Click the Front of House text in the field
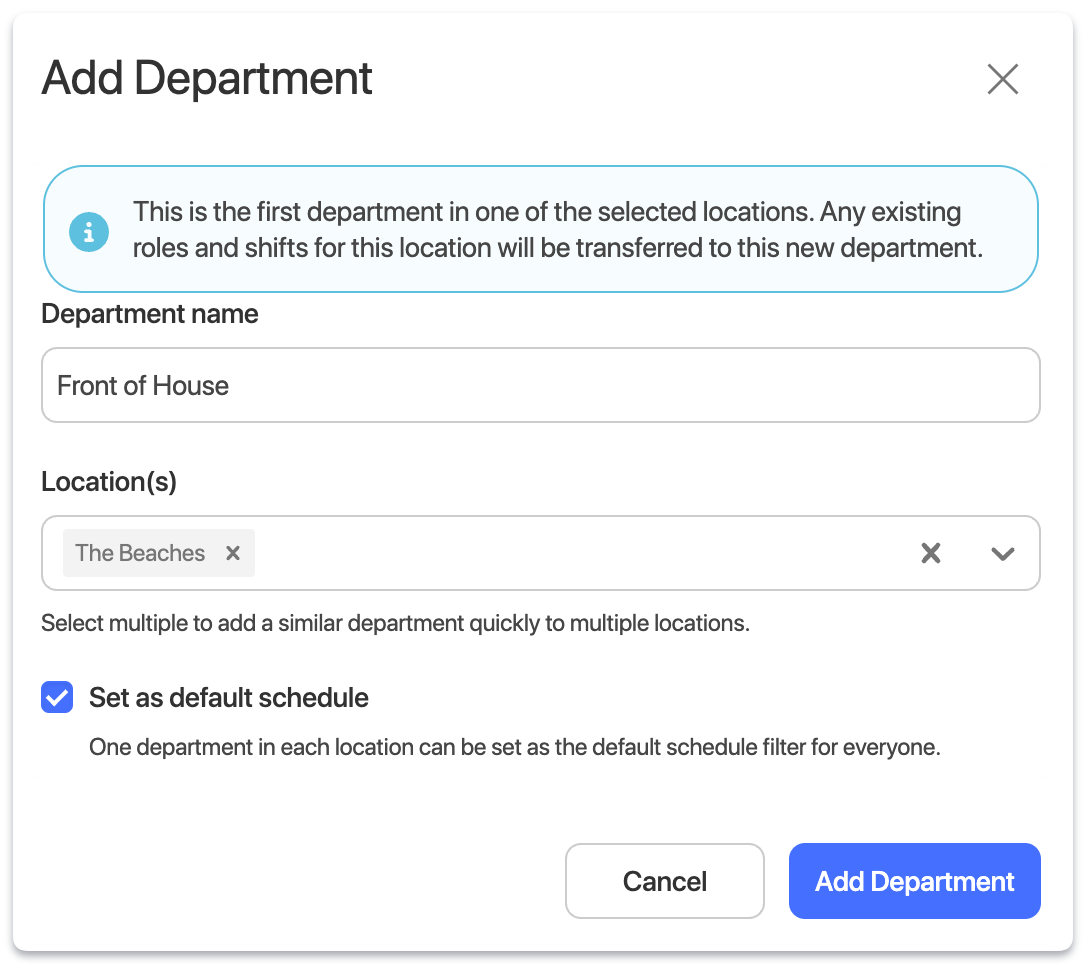This screenshot has width=1086, height=964. (x=143, y=386)
